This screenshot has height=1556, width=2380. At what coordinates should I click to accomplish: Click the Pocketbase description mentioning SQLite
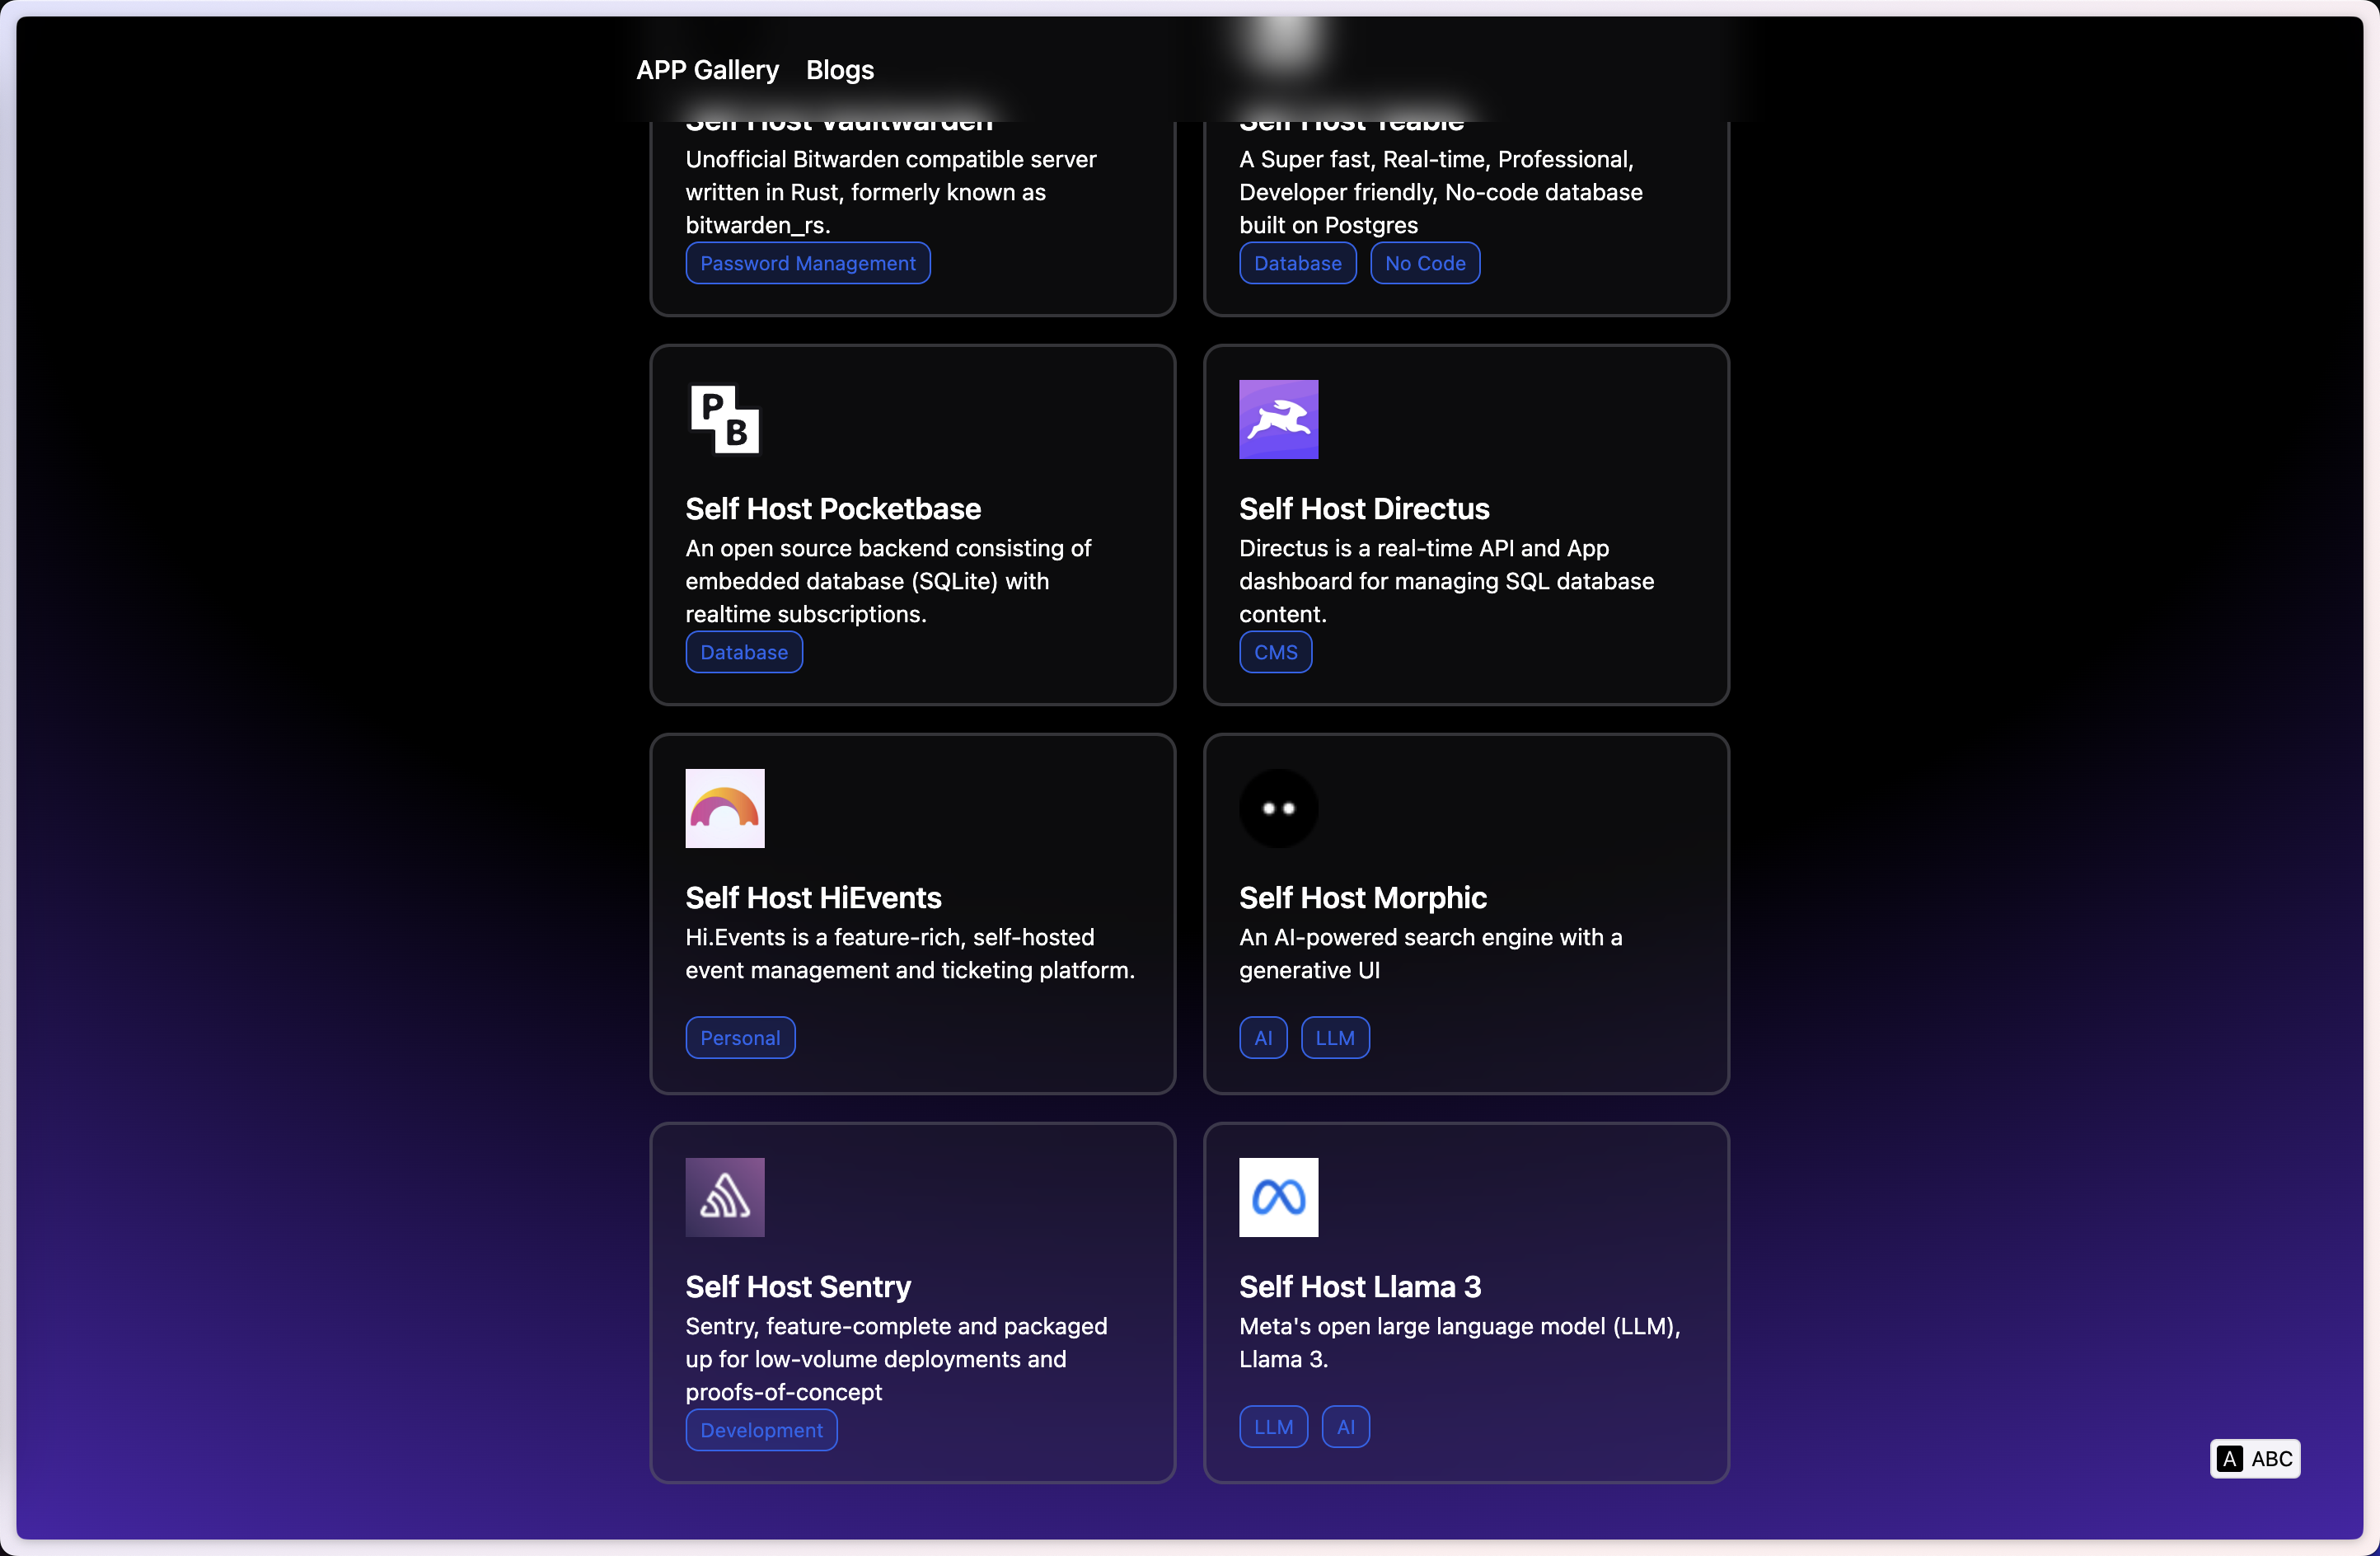click(x=888, y=581)
